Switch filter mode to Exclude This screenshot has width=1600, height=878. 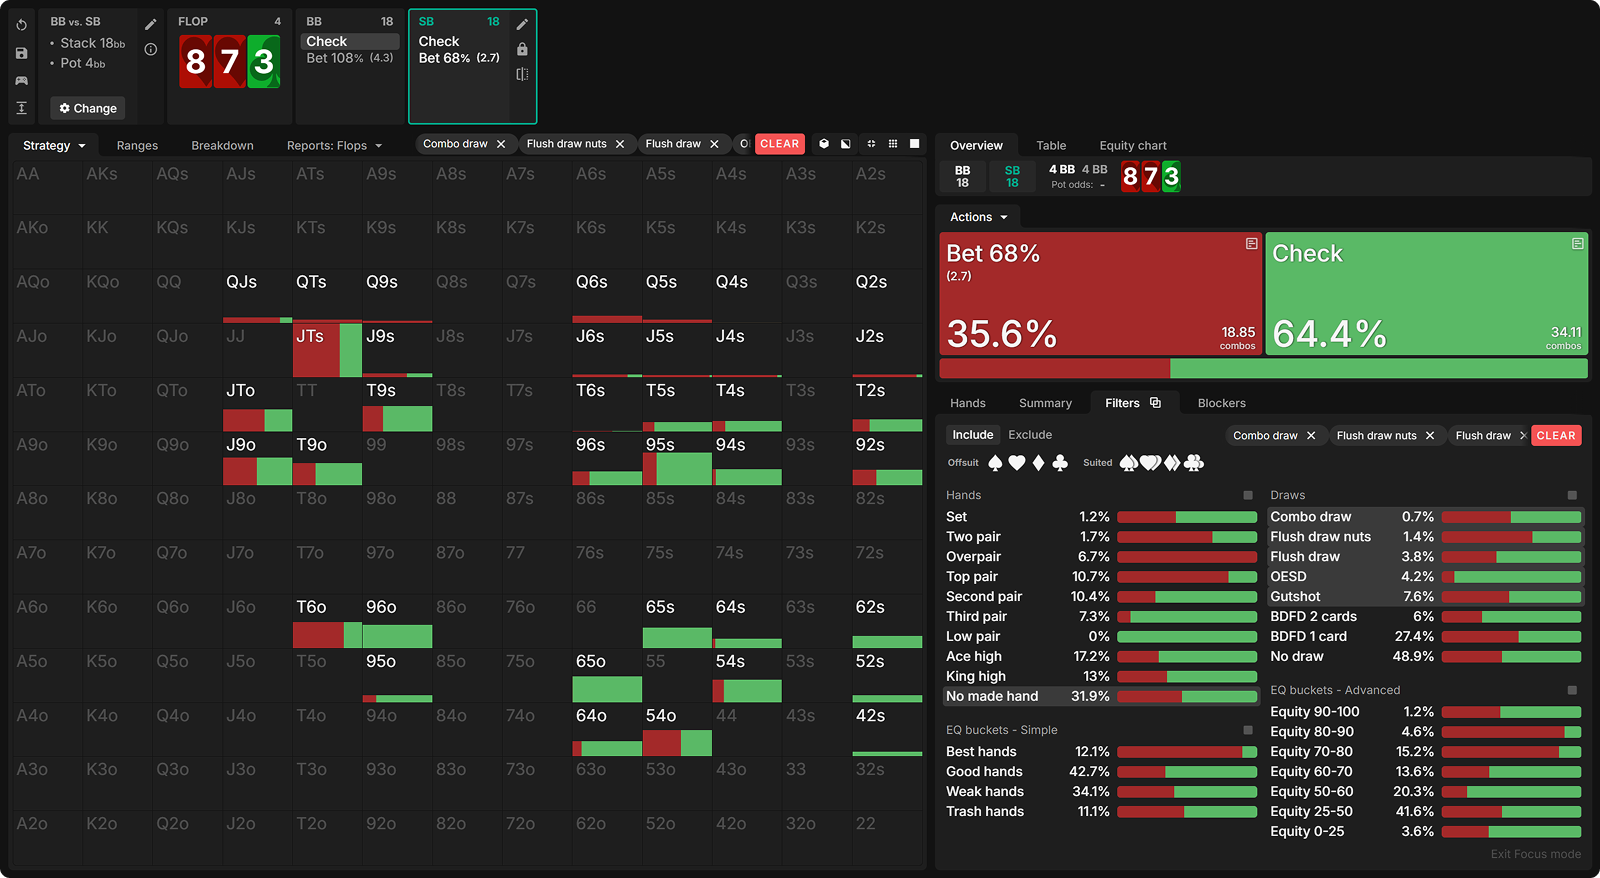click(1030, 435)
